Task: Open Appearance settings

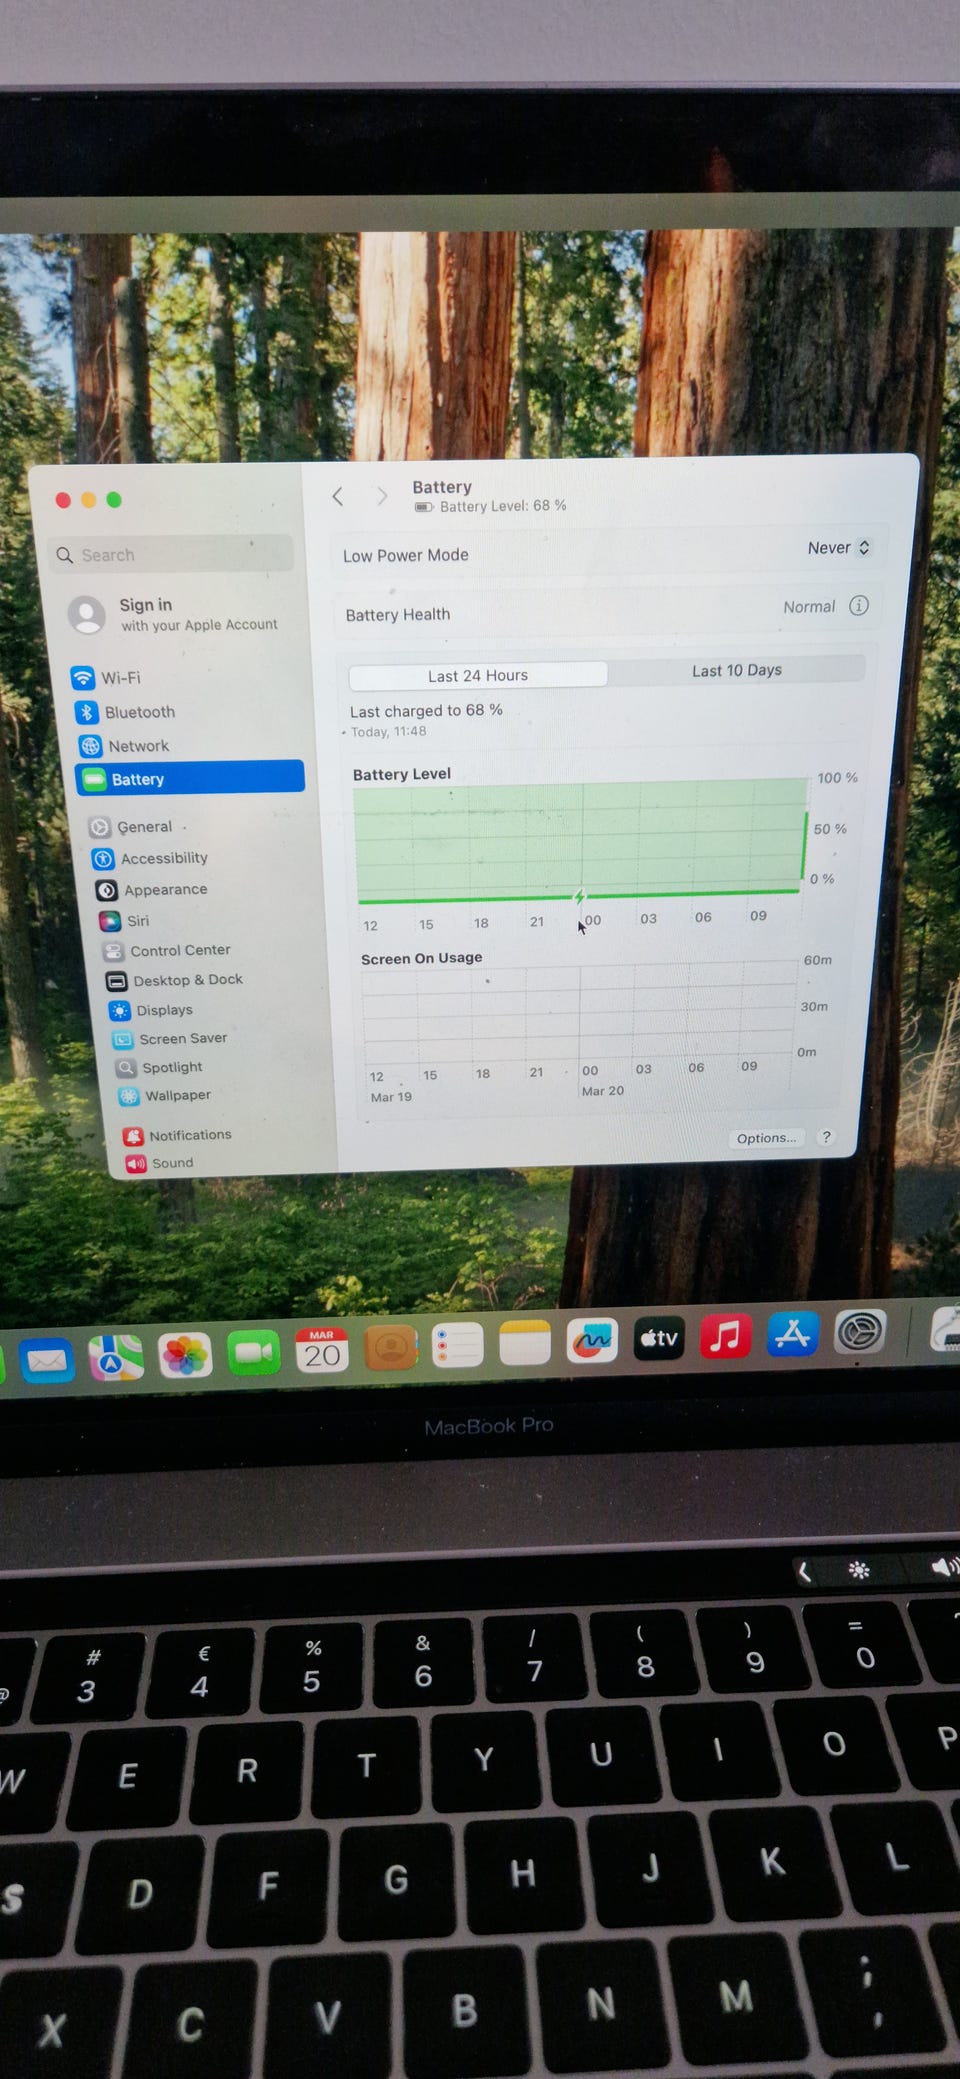Action: pos(152,889)
